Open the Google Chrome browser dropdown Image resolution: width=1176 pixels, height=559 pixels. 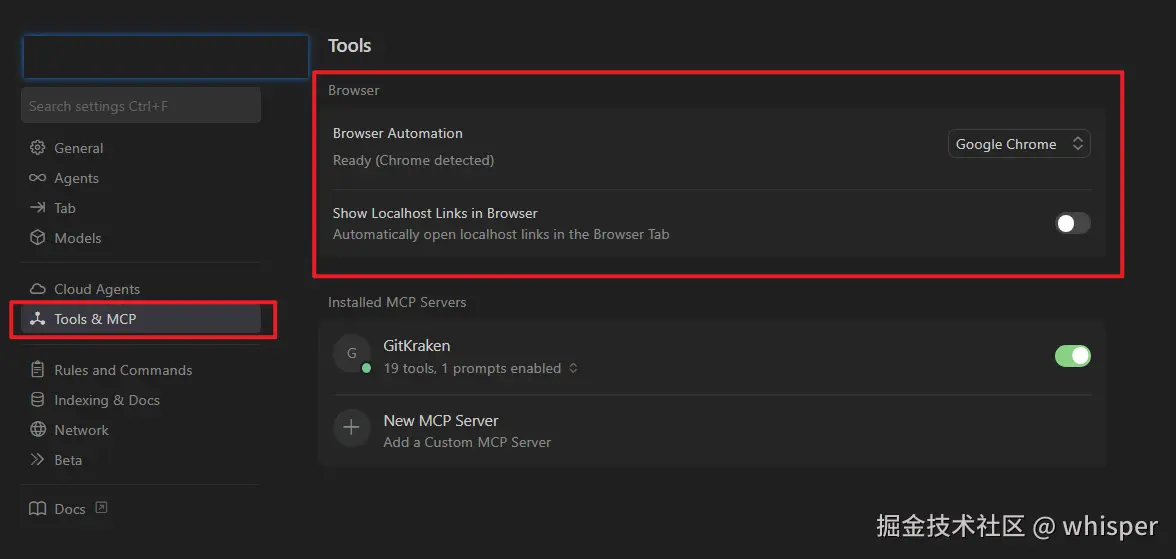(x=1018, y=144)
